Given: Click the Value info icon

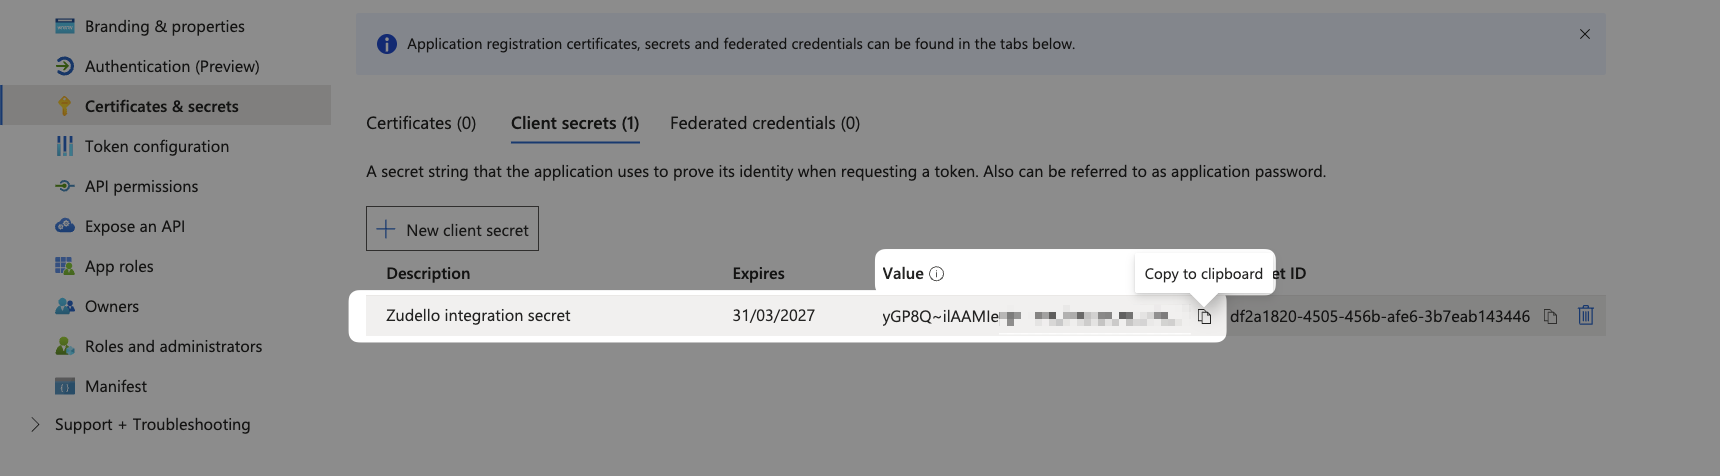Looking at the screenshot, I should 936,274.
